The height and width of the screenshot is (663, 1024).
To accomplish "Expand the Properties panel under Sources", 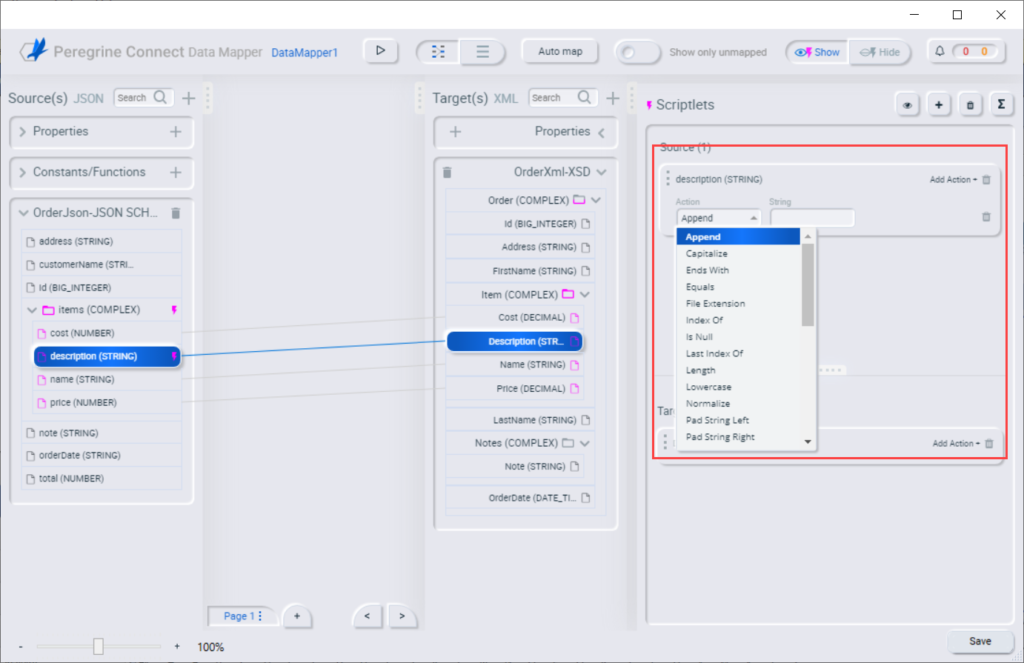I will 22,131.
